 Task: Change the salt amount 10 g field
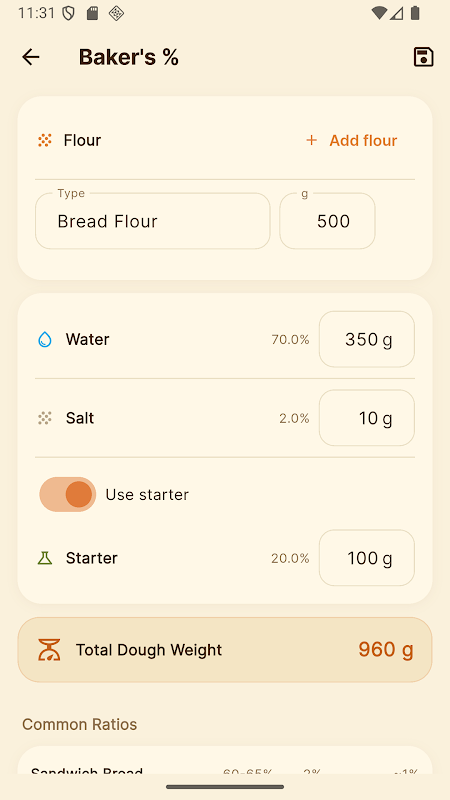pyautogui.click(x=367, y=418)
